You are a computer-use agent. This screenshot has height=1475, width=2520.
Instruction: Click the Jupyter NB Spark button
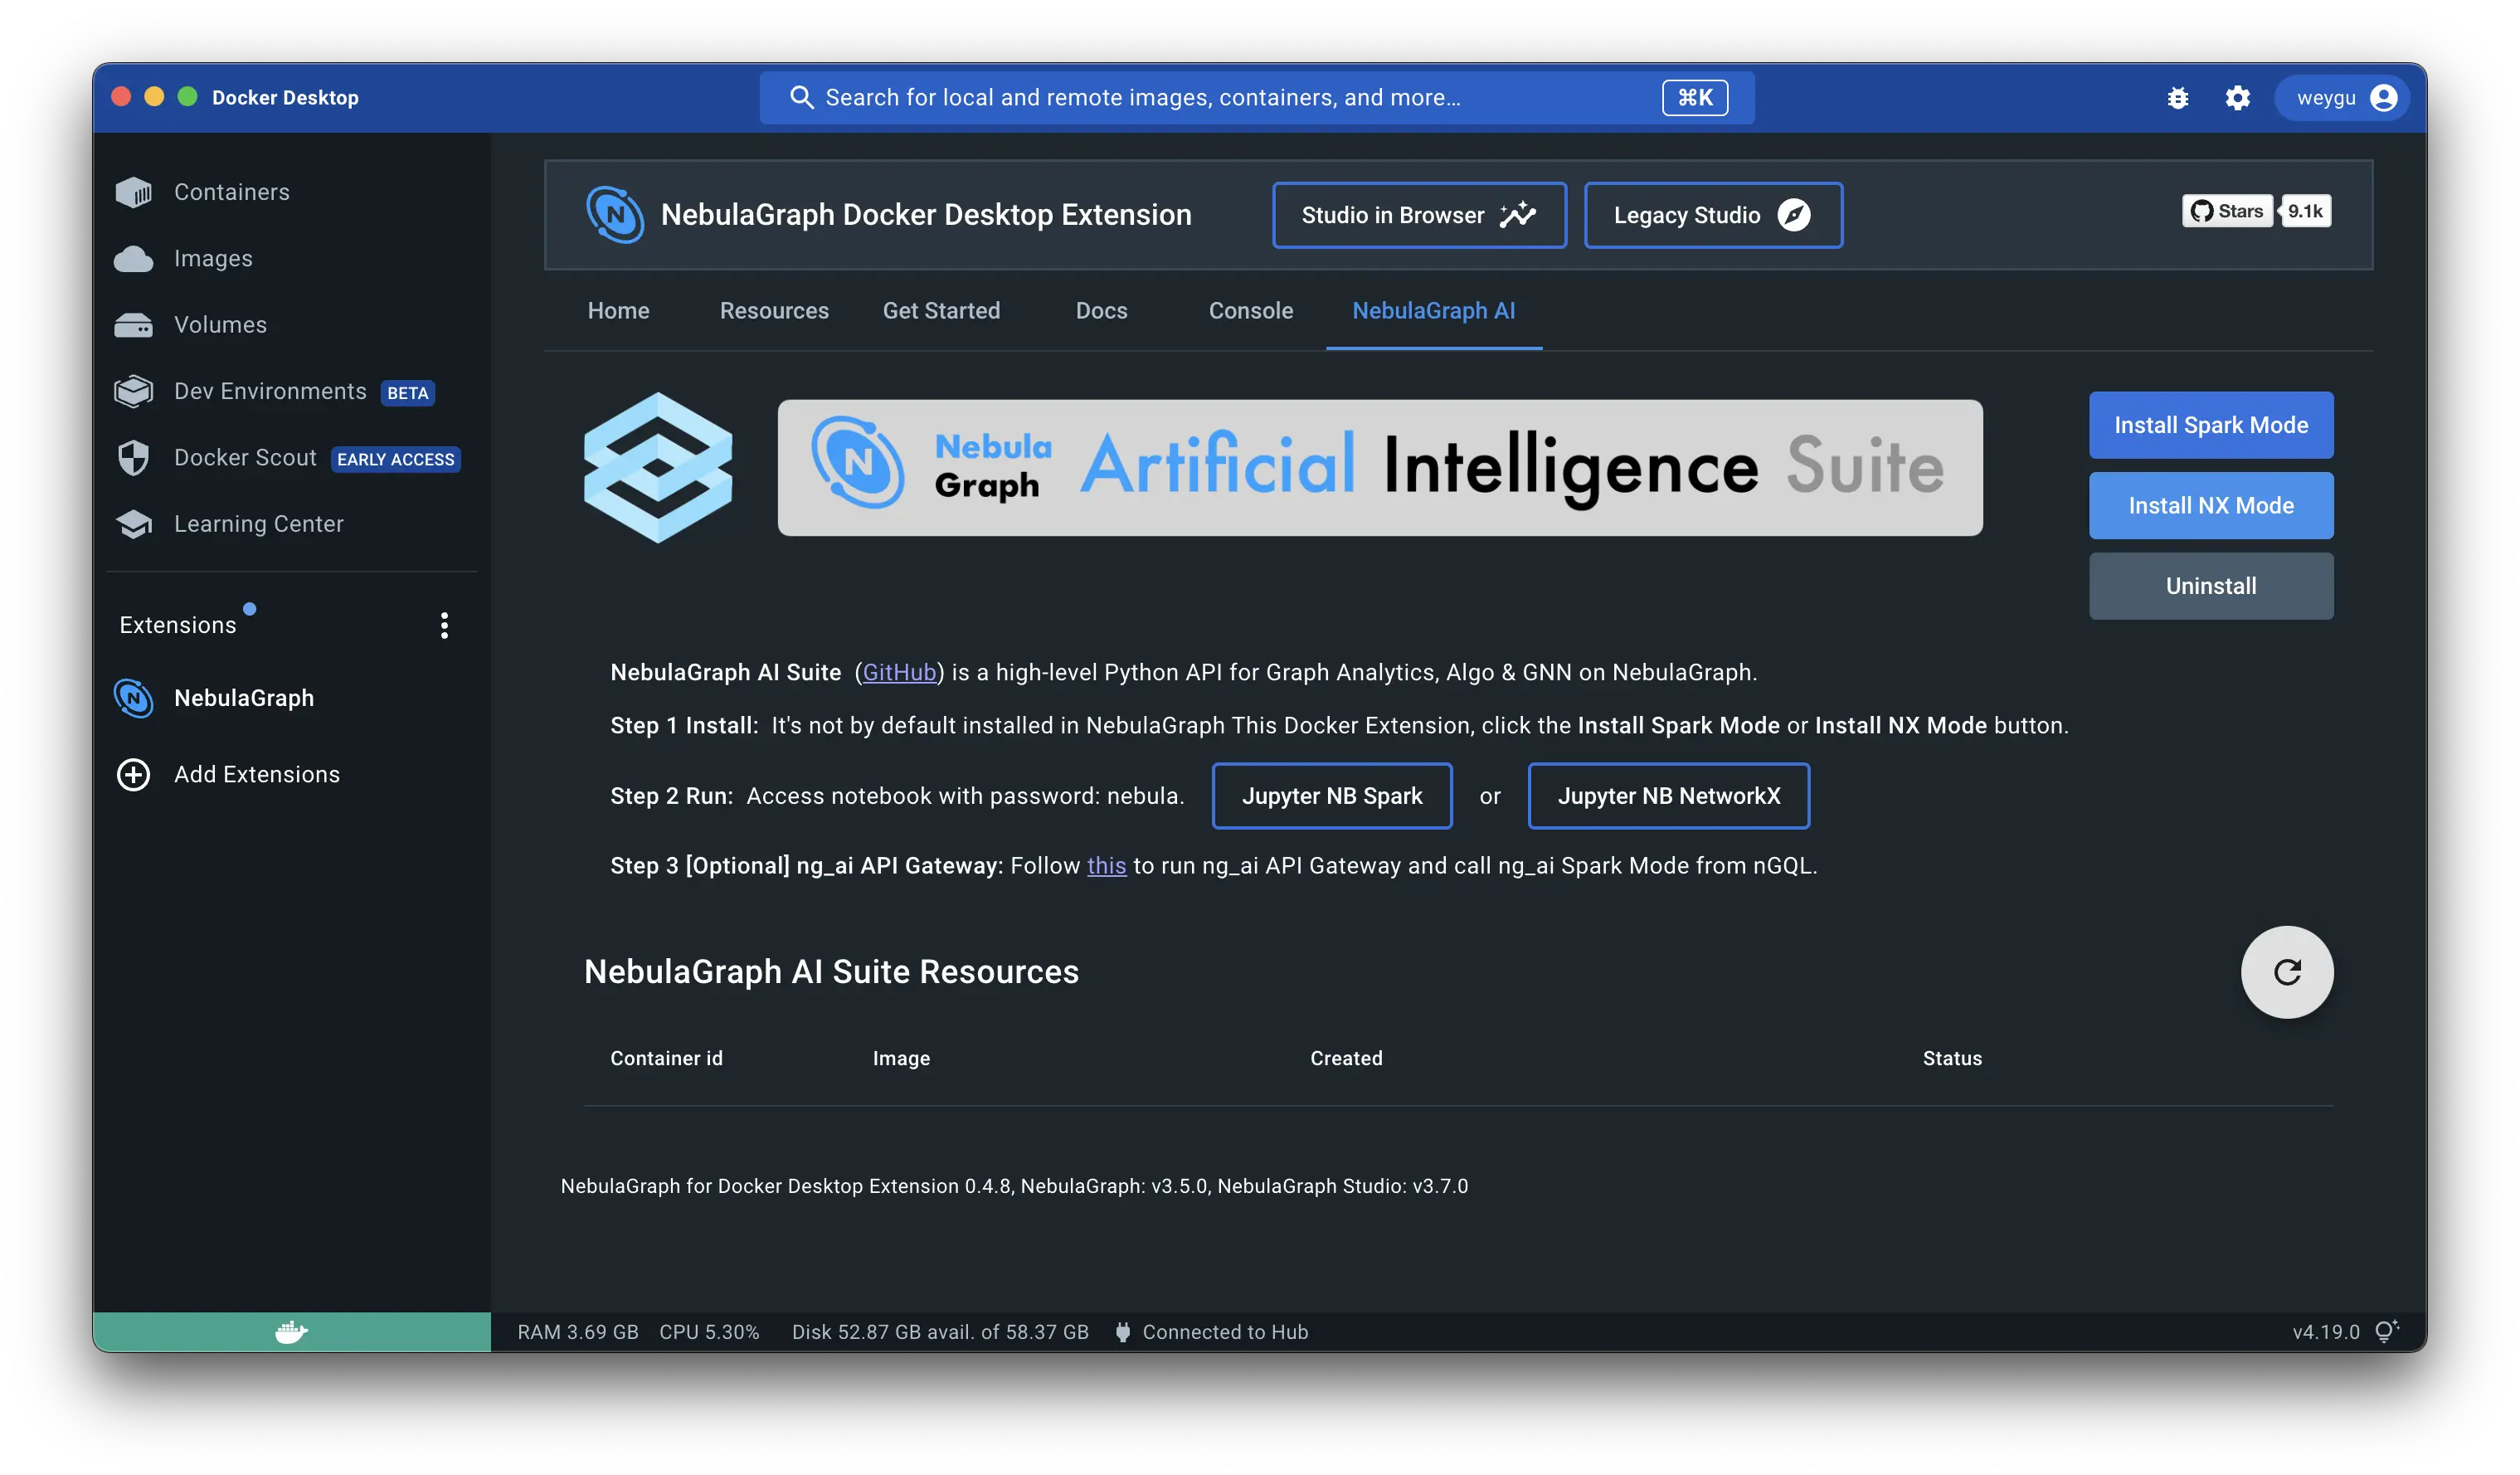click(1332, 796)
